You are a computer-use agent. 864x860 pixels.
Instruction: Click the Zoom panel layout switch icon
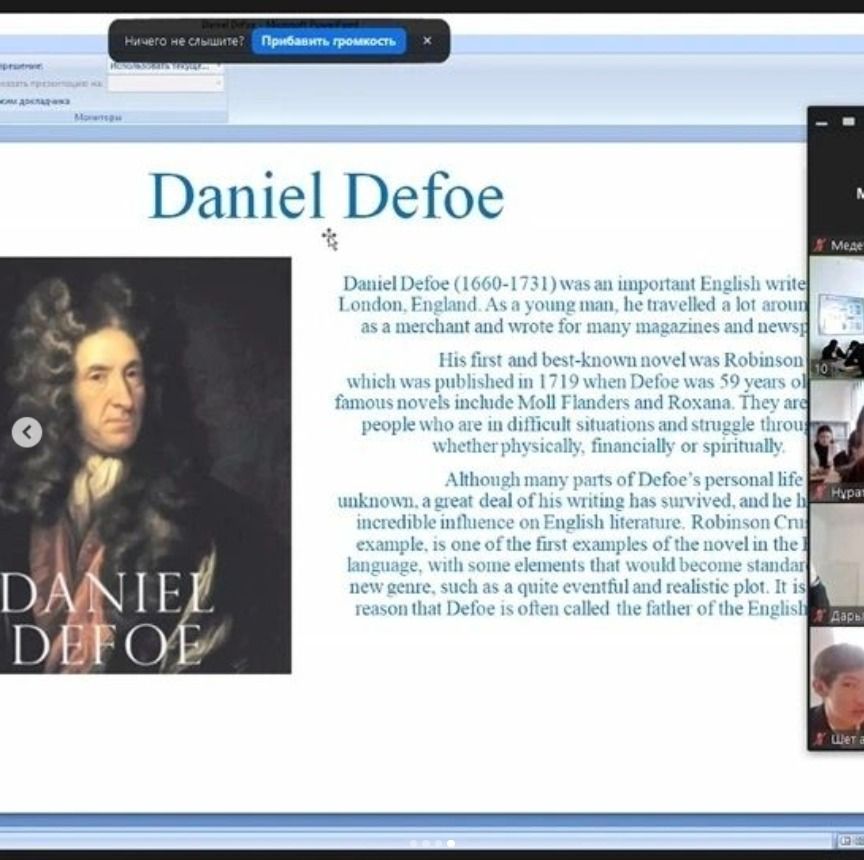[849, 123]
